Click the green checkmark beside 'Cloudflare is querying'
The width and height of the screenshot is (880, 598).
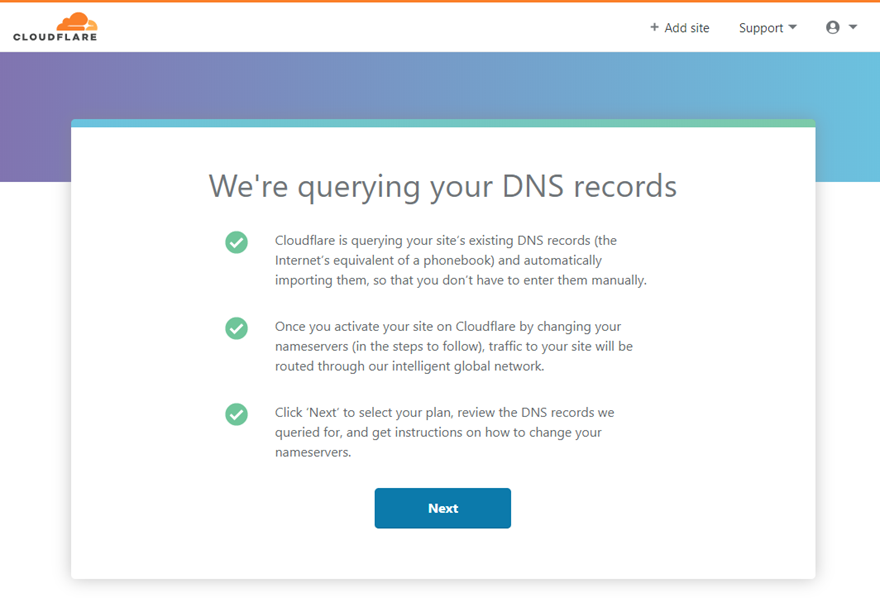coord(236,242)
